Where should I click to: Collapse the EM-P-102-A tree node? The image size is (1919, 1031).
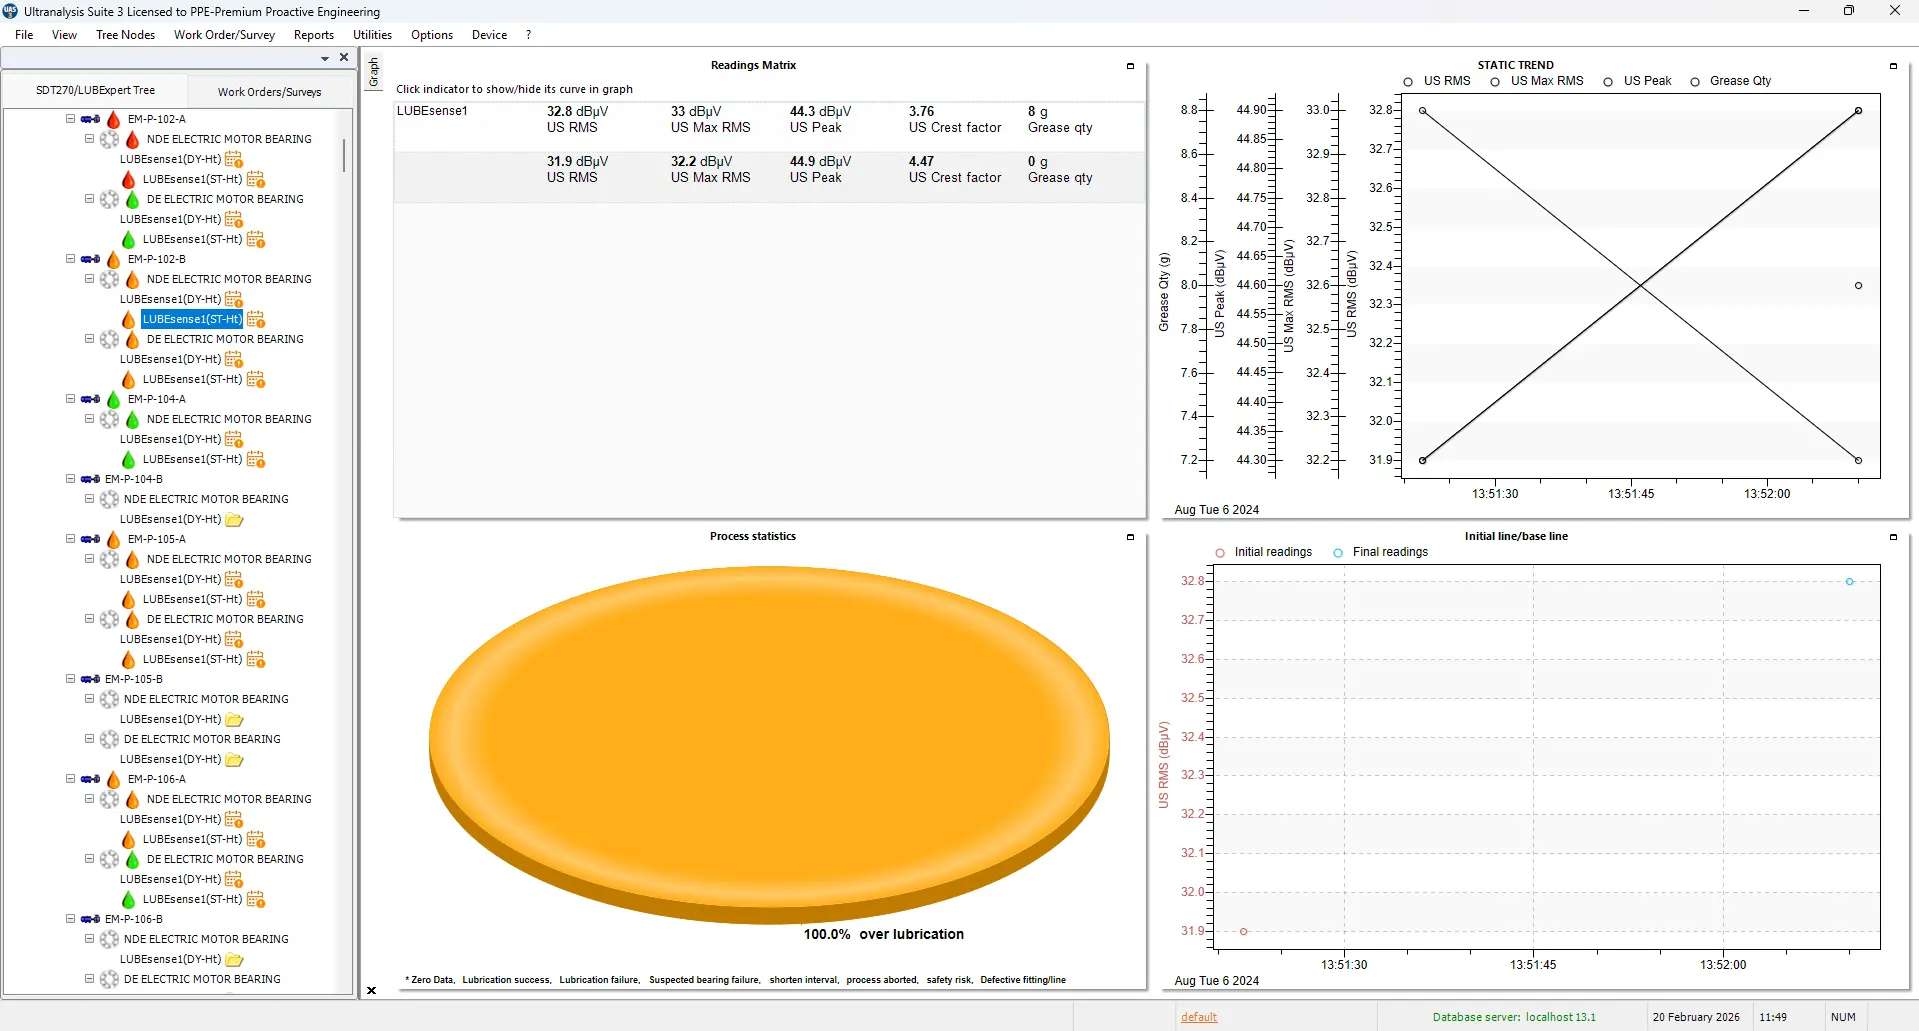71,119
